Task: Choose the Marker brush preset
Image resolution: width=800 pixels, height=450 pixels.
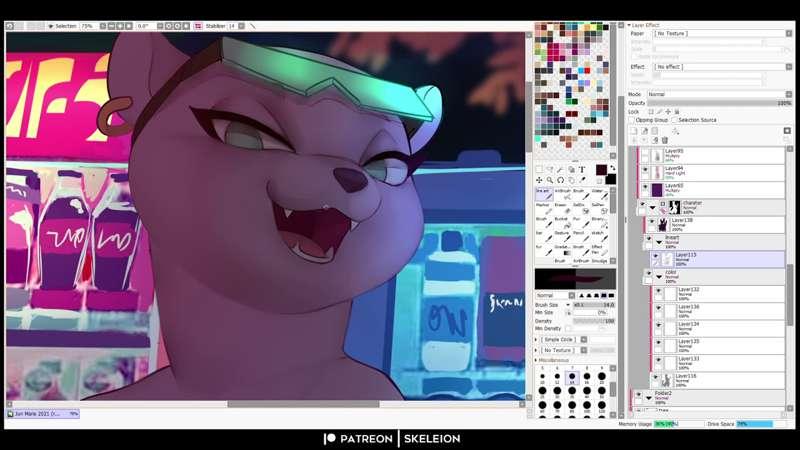Action: point(543,209)
